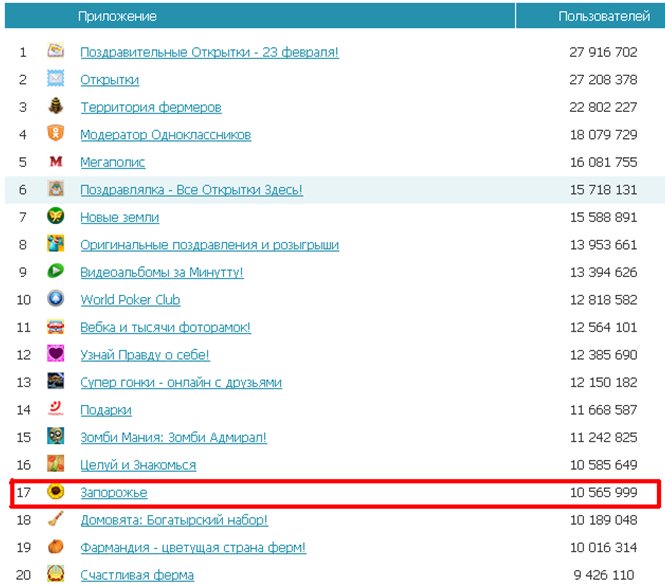Image resolution: width=665 pixels, height=586 pixels.
Task: Click the sunflower Запорожье icon
Action: 56,491
